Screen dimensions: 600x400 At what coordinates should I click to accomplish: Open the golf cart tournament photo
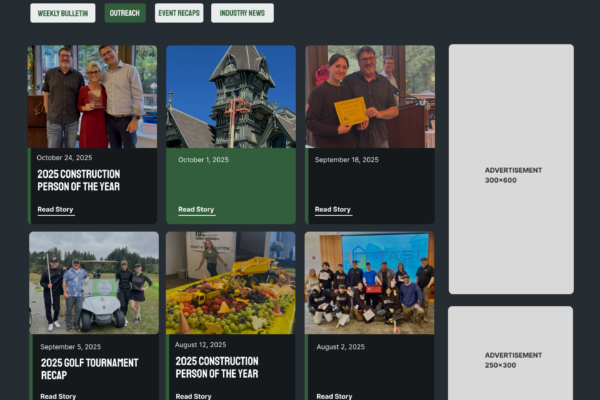coord(93,283)
